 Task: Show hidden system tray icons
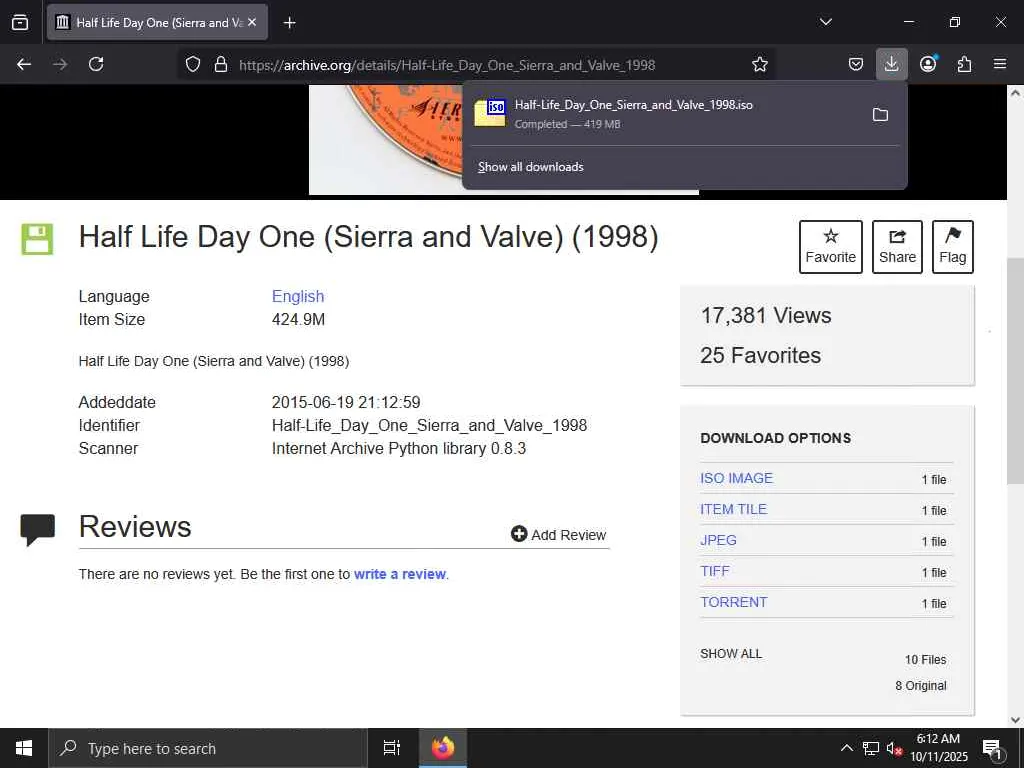[x=846, y=748]
